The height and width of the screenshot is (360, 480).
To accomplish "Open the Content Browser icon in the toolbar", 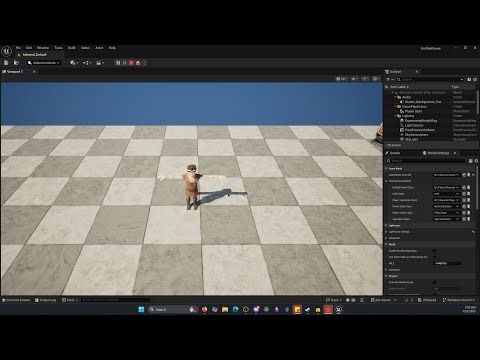I will (x=16, y=63).
